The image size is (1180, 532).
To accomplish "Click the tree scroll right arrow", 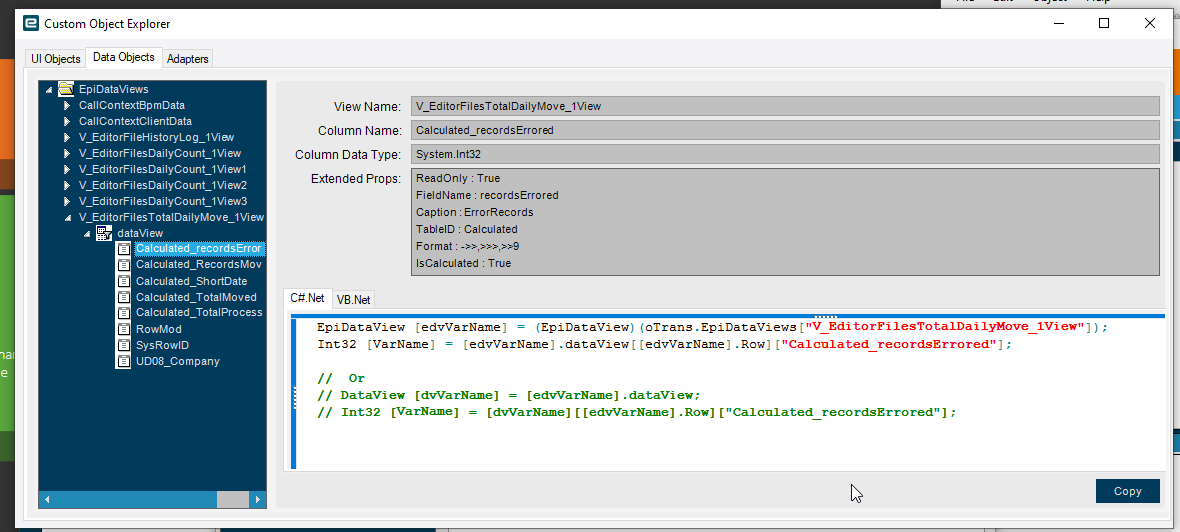I will 258,499.
